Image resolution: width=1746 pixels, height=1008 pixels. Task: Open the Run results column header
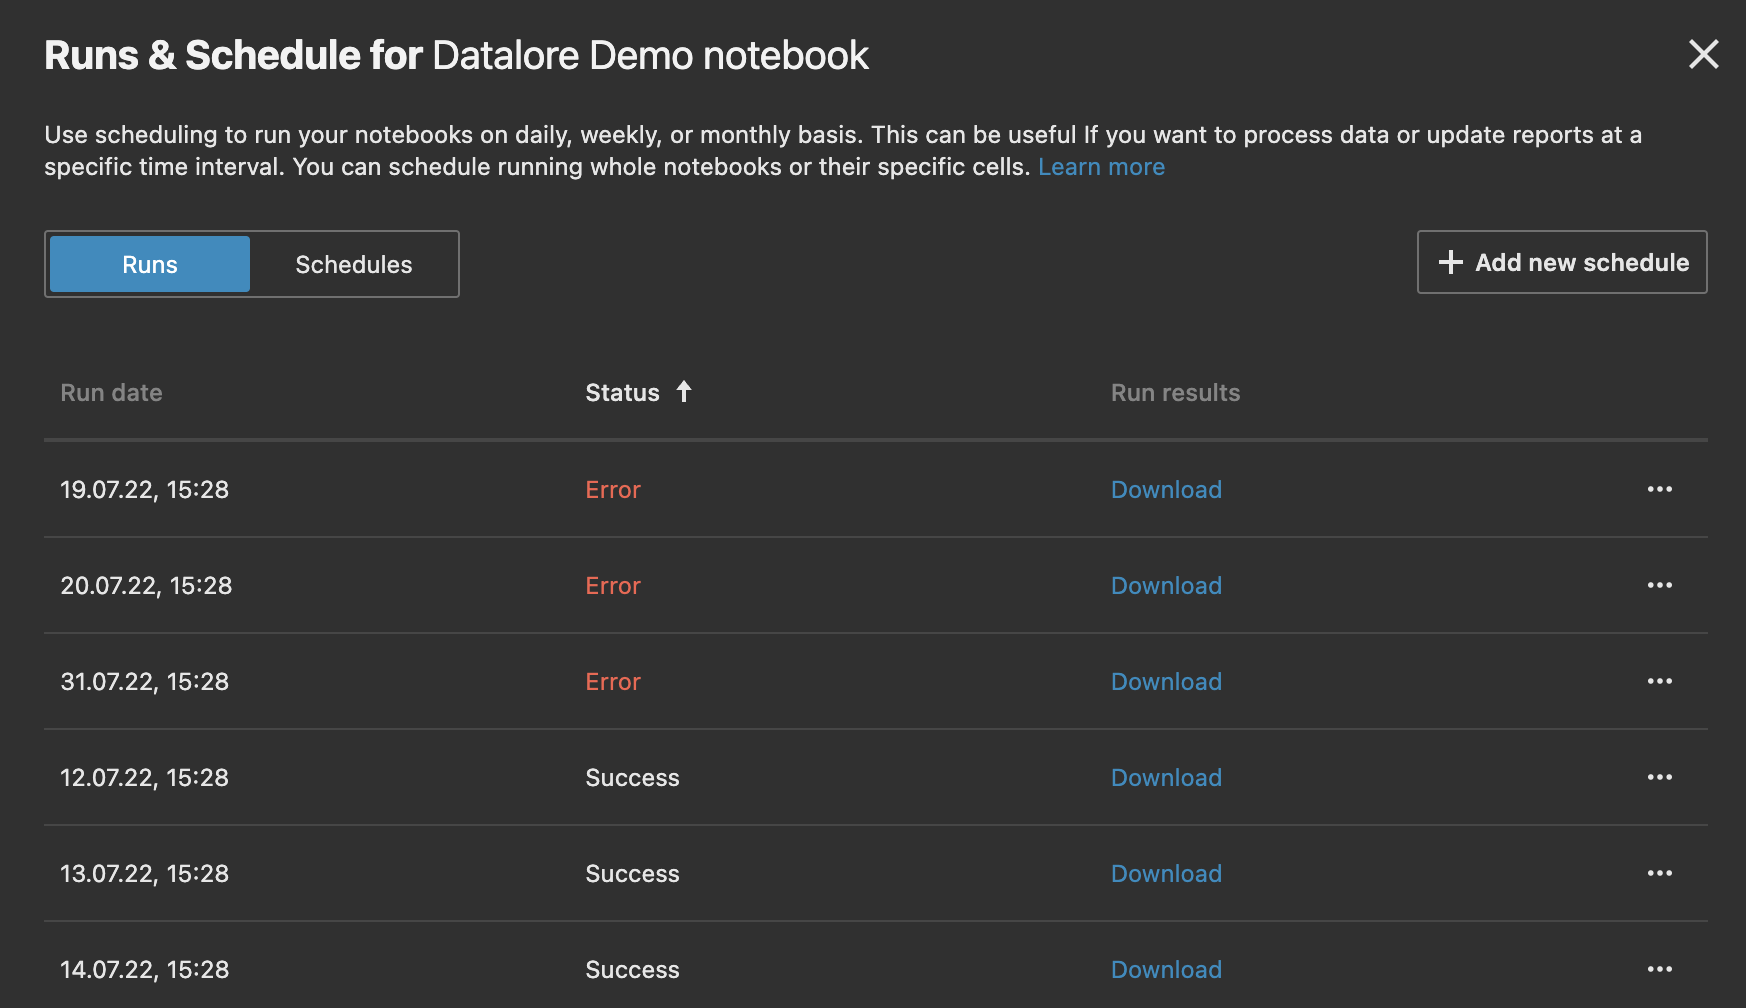click(x=1176, y=392)
